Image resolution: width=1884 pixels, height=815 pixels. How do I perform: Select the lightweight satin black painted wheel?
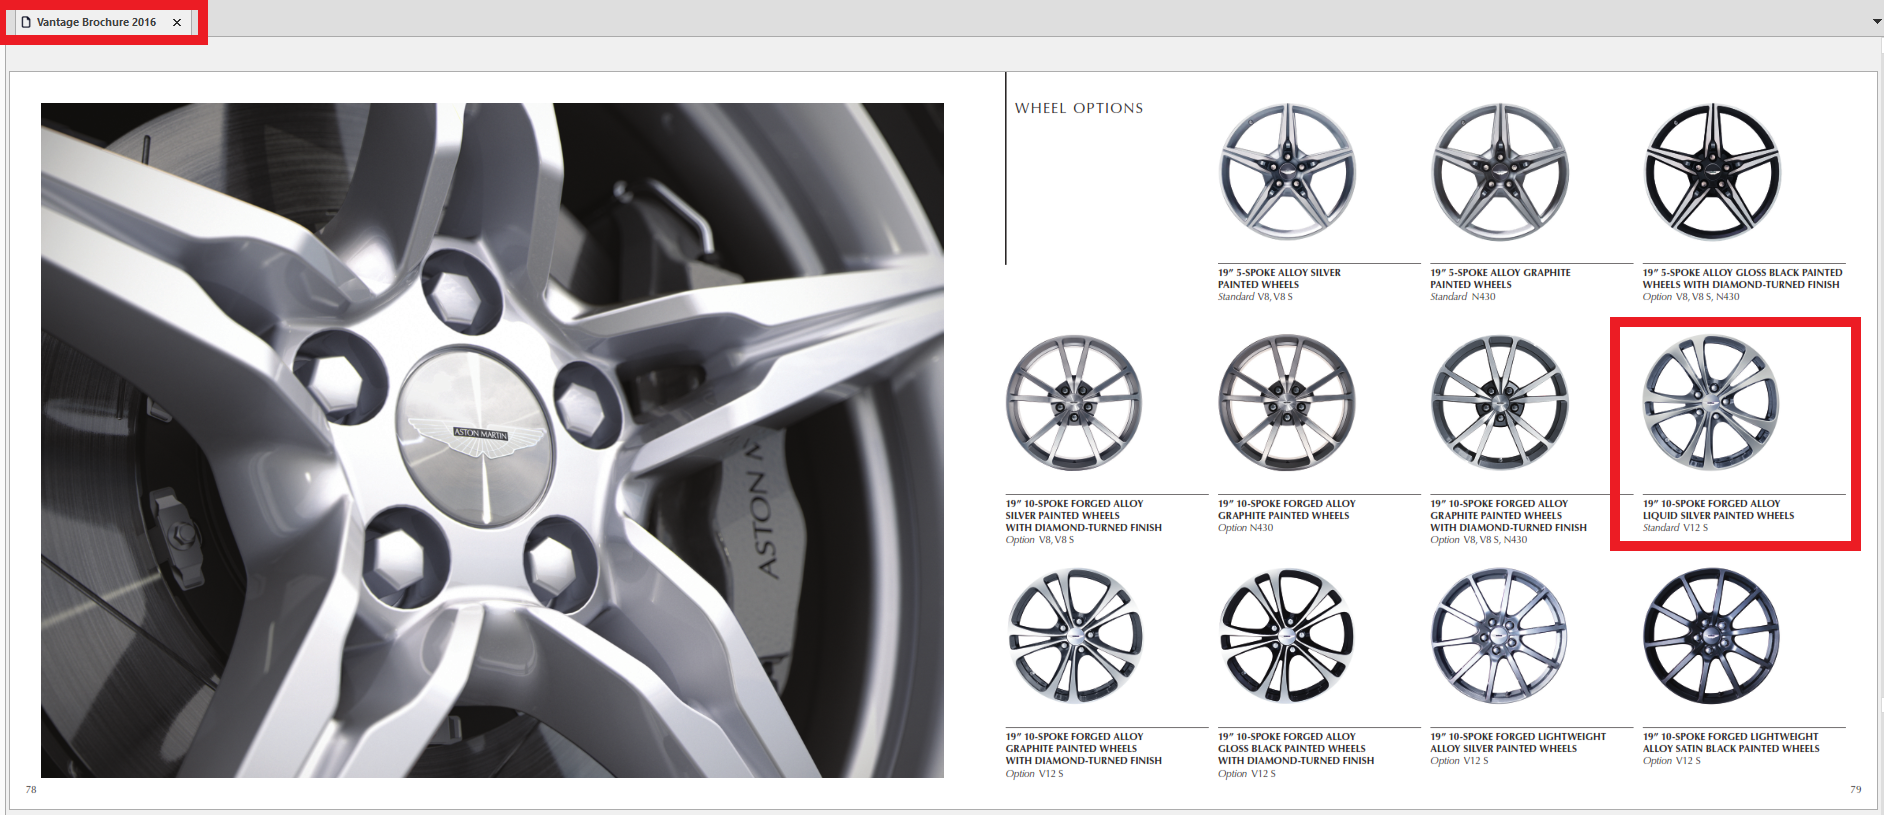[1711, 636]
